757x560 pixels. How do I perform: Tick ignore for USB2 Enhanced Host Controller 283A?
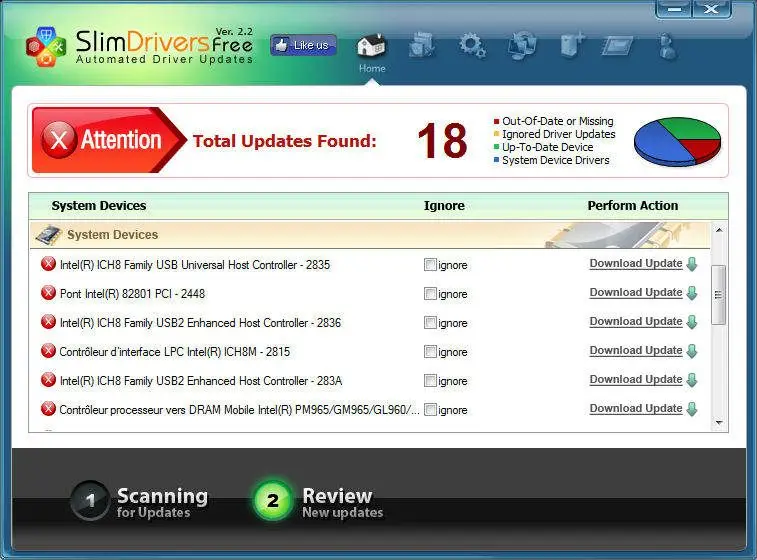tap(430, 380)
